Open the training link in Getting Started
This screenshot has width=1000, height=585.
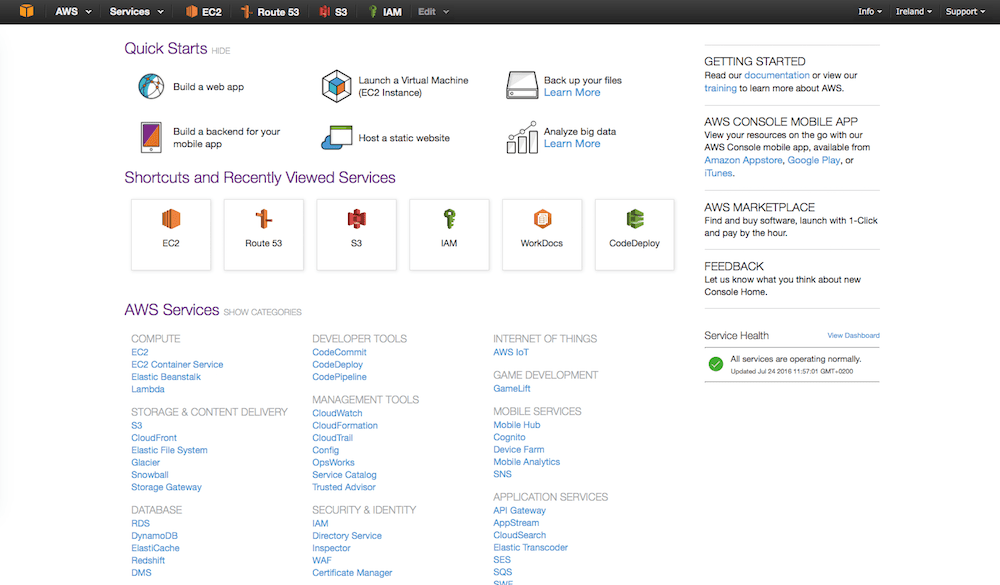(720, 88)
